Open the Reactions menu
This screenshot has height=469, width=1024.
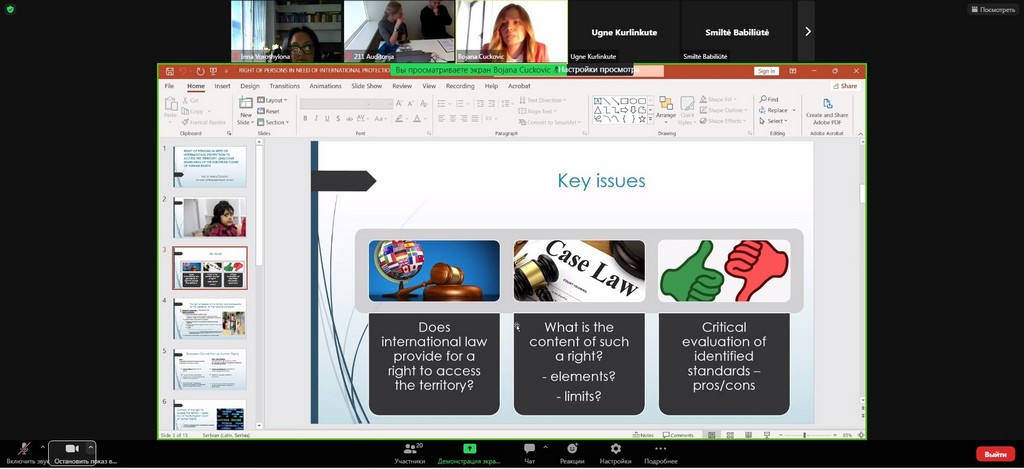572,450
